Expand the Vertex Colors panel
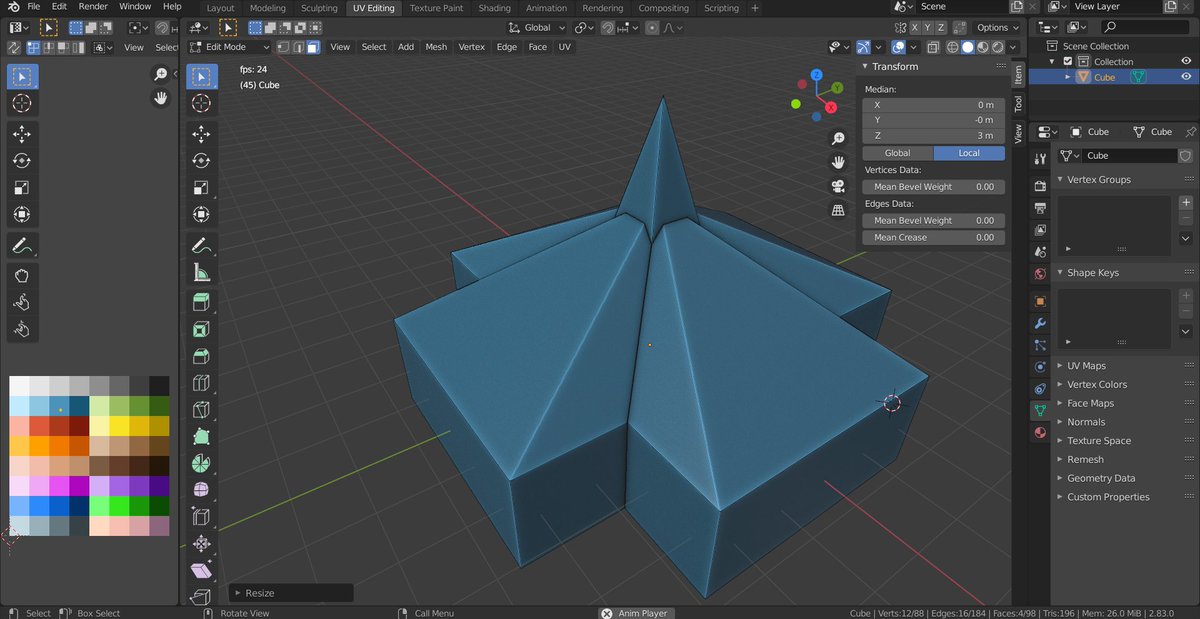The width and height of the screenshot is (1200, 619). point(1096,385)
